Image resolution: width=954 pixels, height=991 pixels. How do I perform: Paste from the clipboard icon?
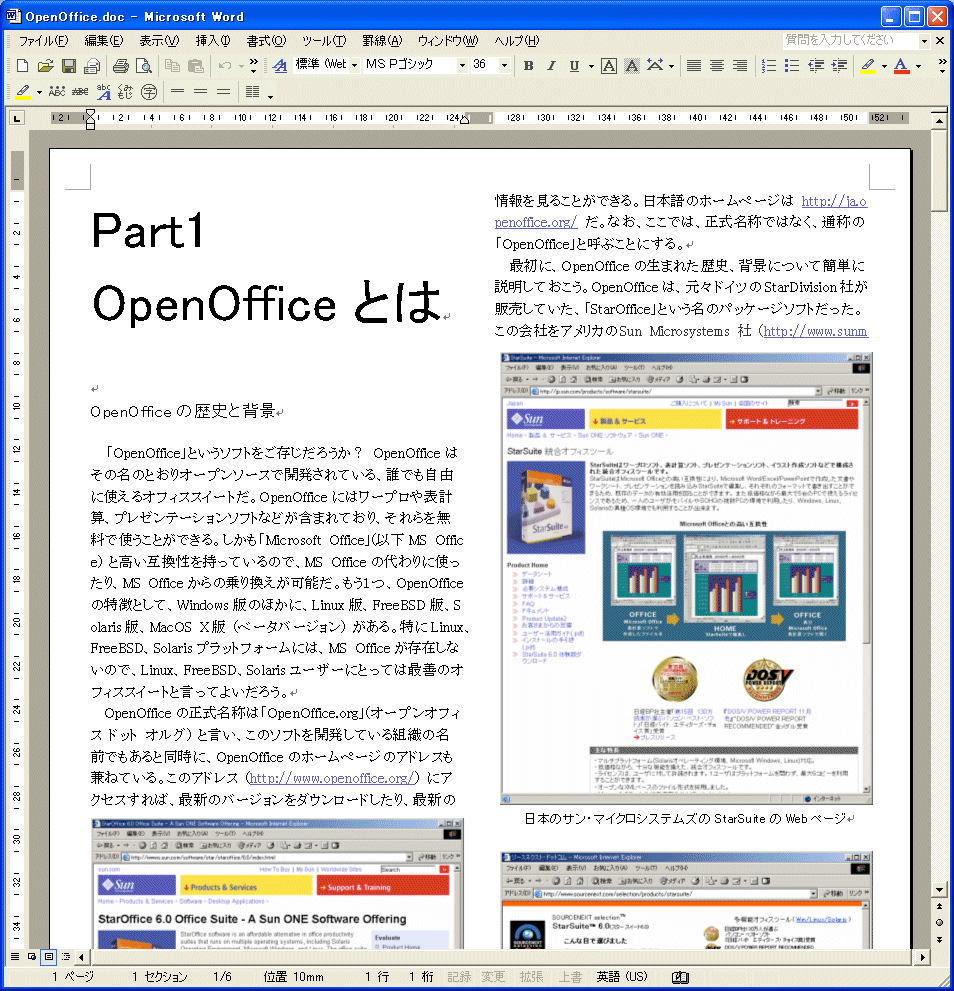[x=195, y=65]
